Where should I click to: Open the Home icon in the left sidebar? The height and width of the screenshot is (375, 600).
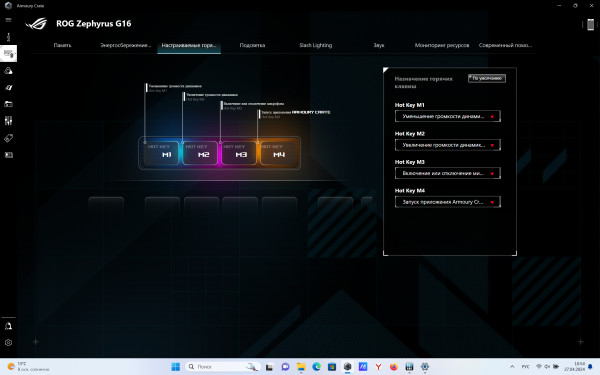point(8,37)
